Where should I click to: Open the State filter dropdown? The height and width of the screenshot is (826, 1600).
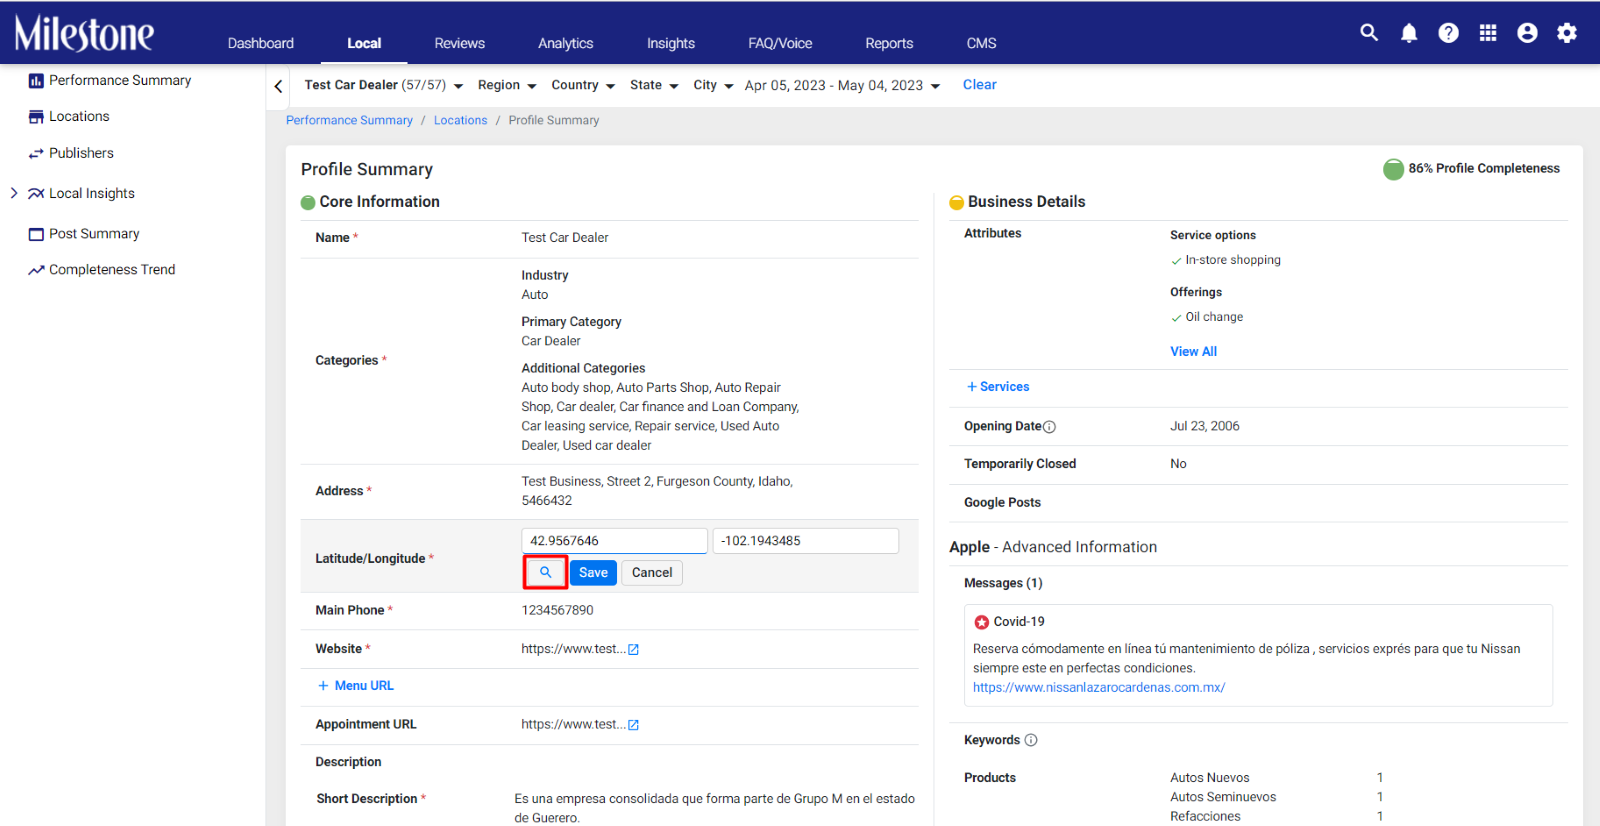point(654,86)
